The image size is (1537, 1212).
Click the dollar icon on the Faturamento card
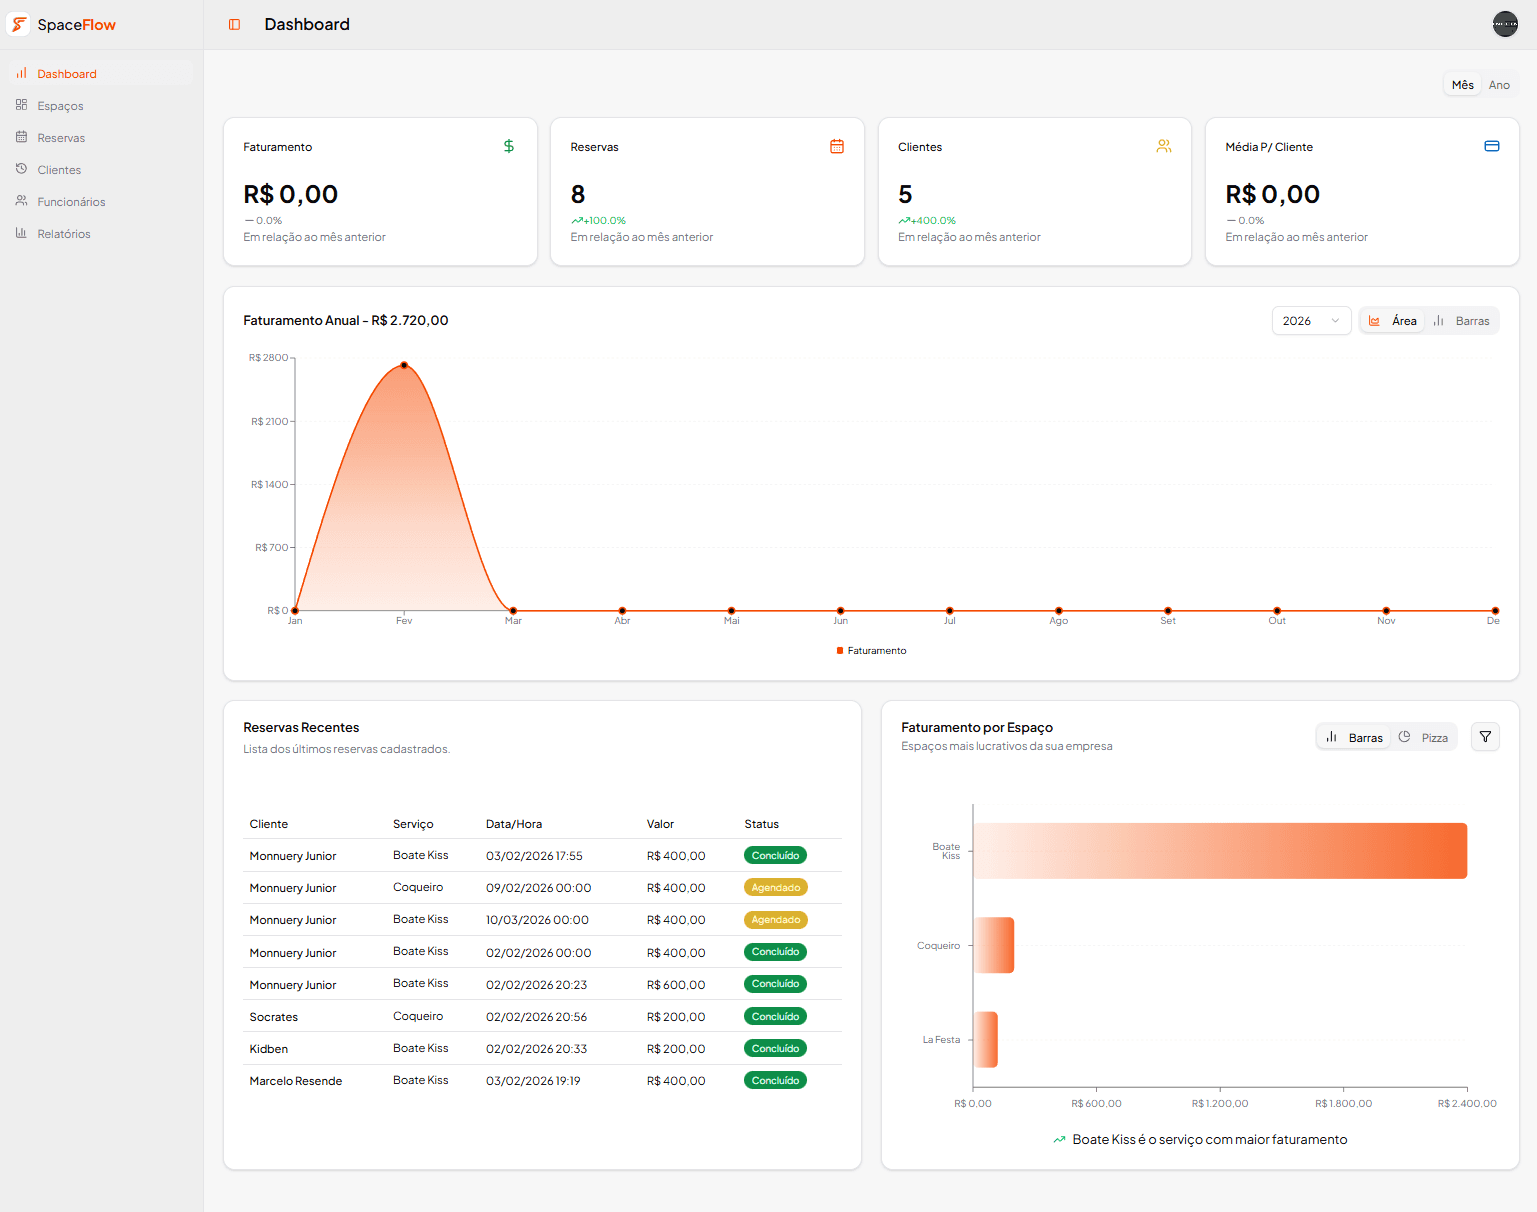[509, 146]
